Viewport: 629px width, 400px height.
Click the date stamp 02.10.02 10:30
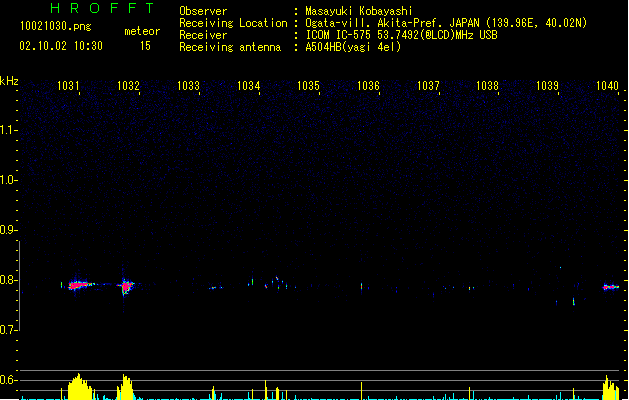(x=61, y=46)
